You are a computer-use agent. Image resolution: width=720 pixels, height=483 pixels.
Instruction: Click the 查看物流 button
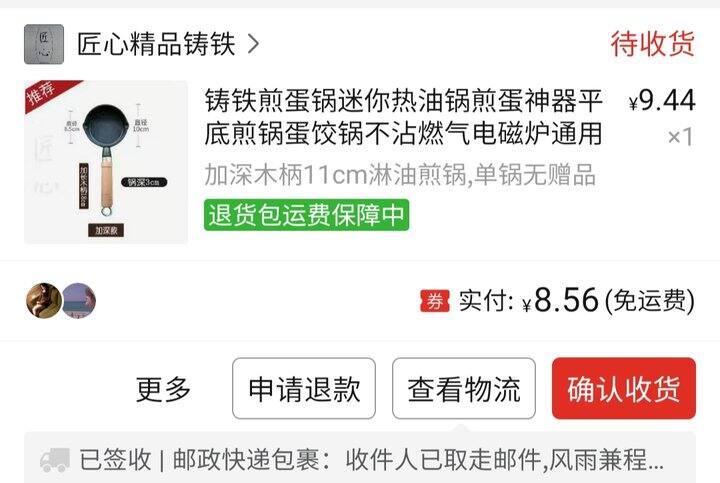464,388
